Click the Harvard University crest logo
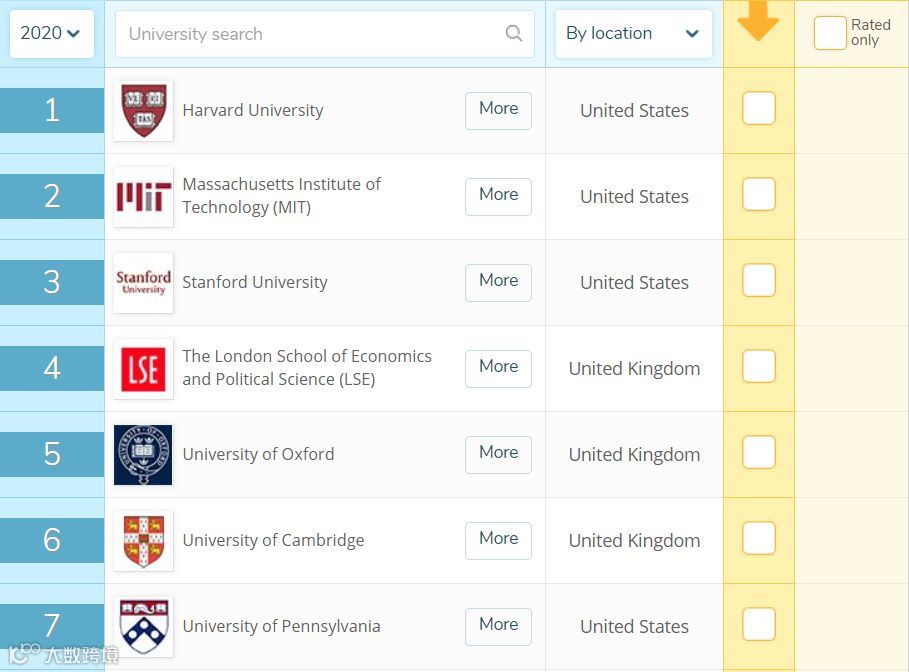This screenshot has height=672, width=909. click(143, 110)
